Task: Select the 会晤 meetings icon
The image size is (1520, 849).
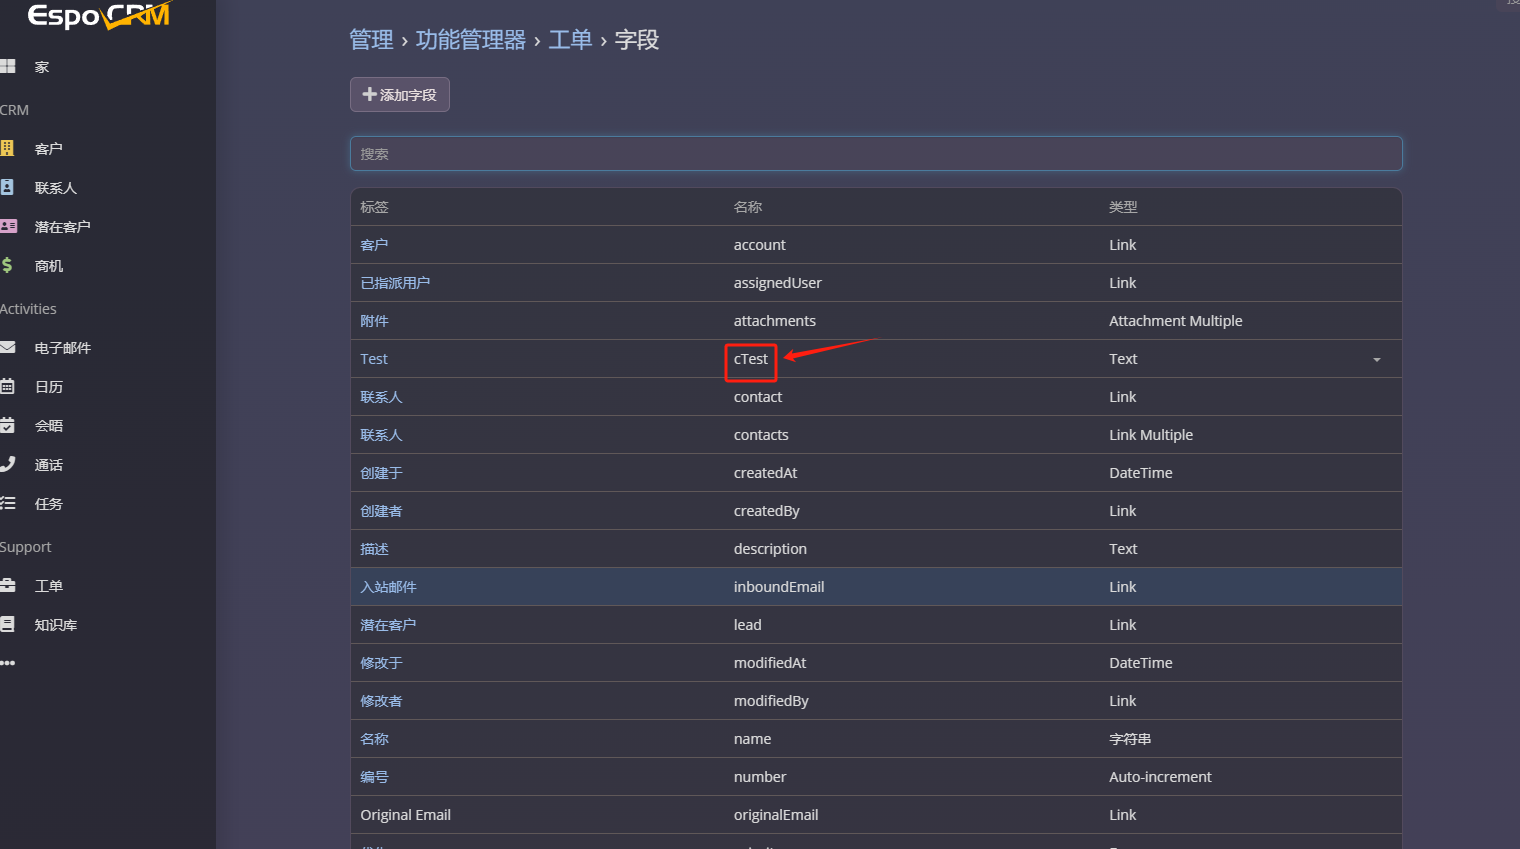Action: 7,426
